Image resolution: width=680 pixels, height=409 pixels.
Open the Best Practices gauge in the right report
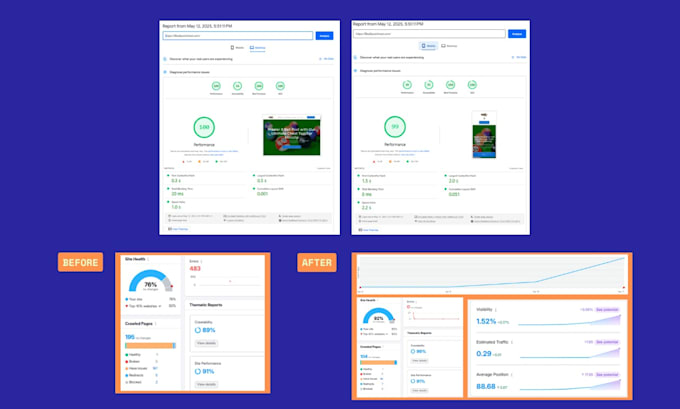pos(451,85)
